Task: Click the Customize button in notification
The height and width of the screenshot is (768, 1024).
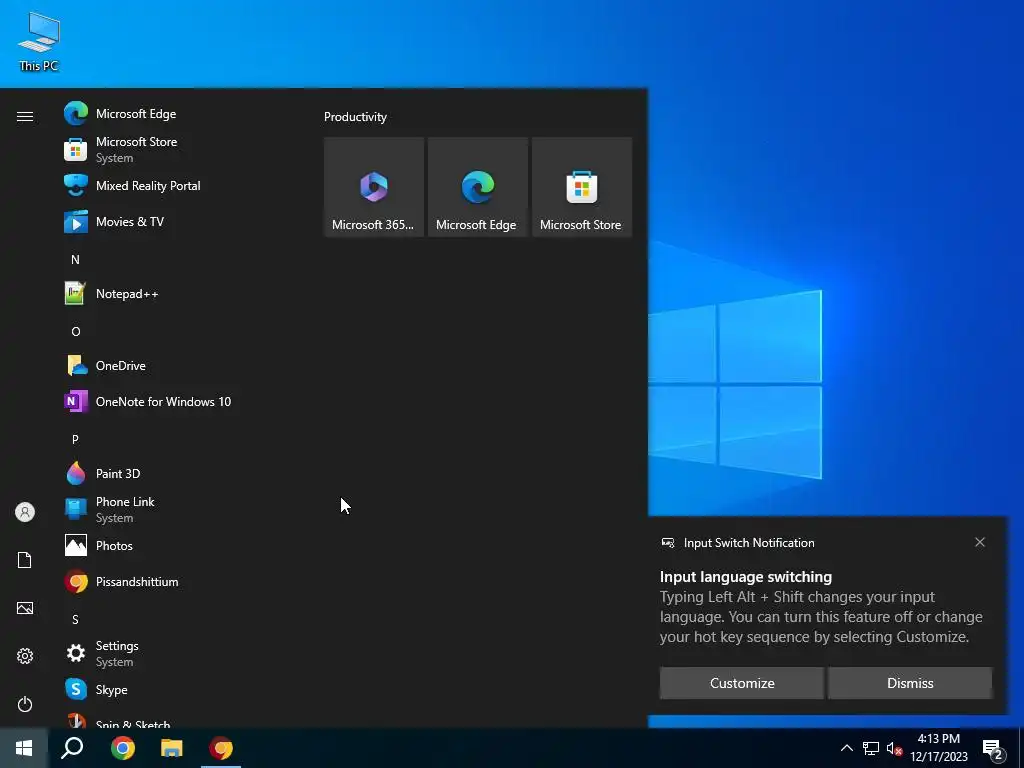Action: tap(742, 683)
